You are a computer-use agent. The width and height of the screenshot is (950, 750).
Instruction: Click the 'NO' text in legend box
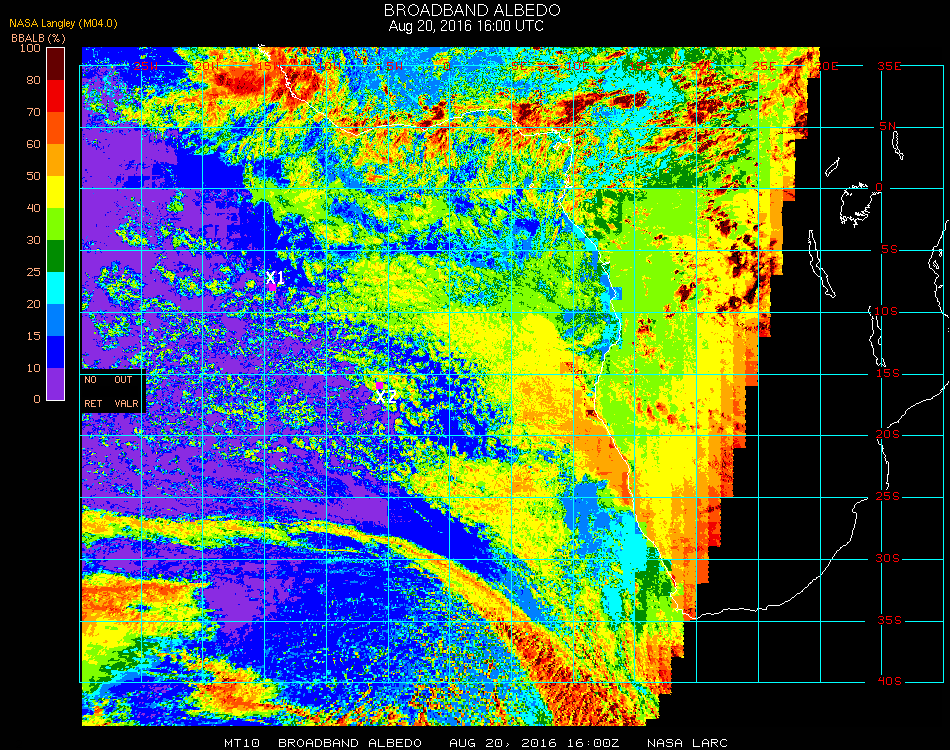pyautogui.click(x=90, y=380)
